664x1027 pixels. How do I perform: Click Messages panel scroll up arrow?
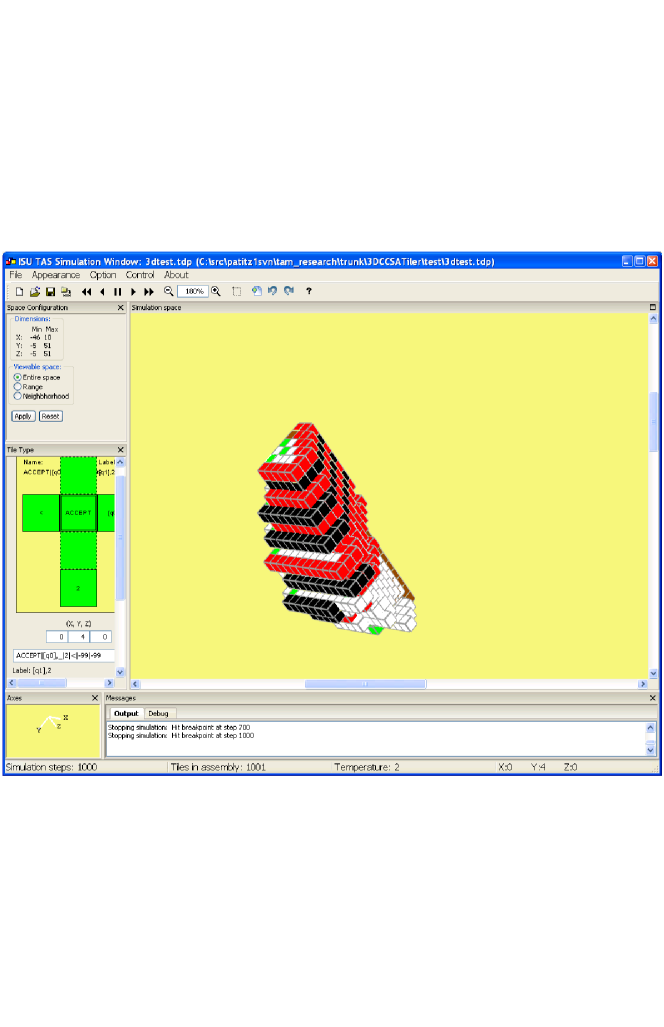pos(650,728)
